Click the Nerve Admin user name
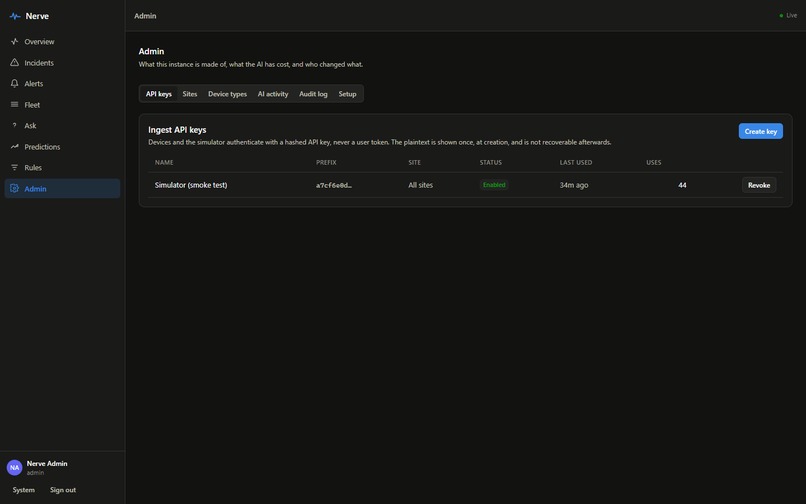 click(47, 463)
